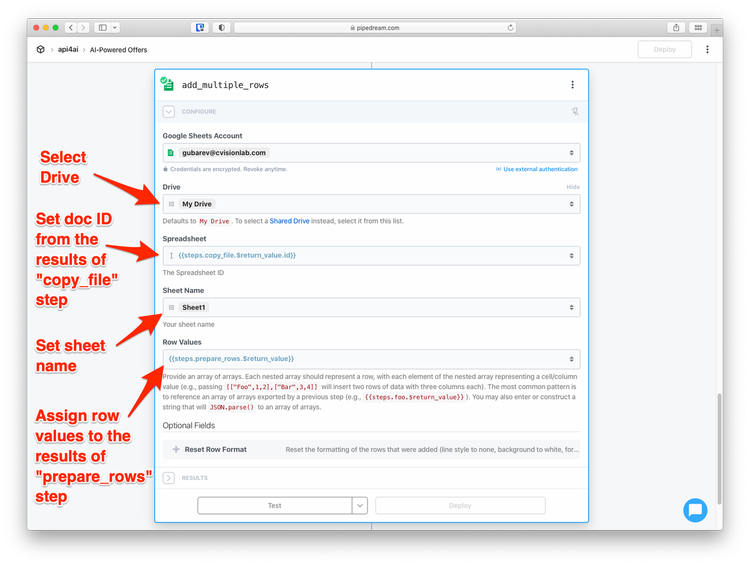Click the pin icon in Configure header

(x=575, y=111)
